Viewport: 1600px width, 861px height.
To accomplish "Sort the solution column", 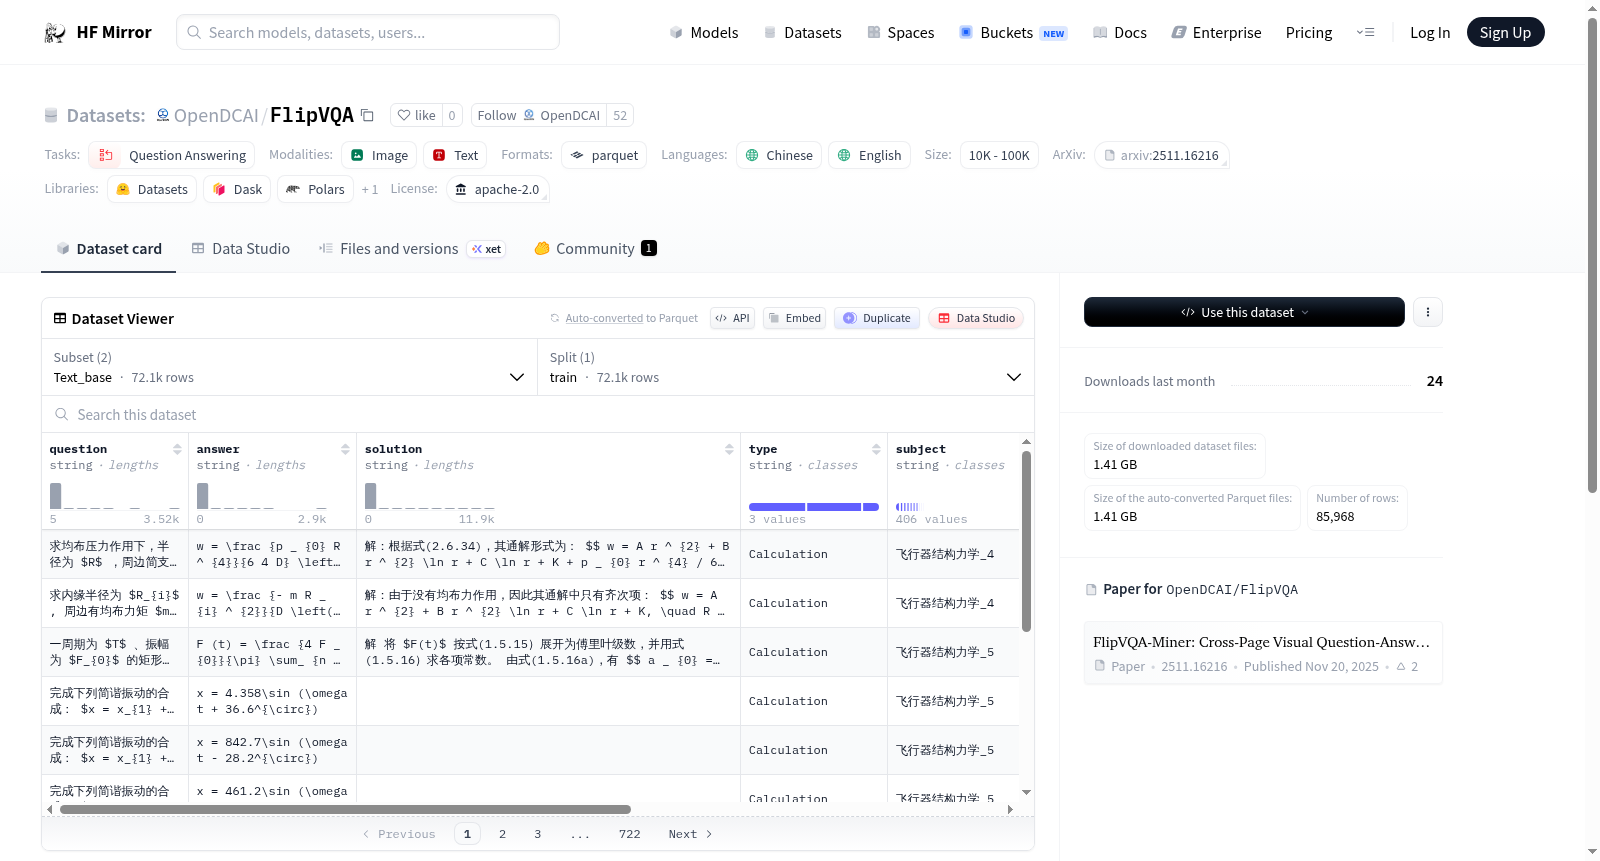I will pos(729,449).
